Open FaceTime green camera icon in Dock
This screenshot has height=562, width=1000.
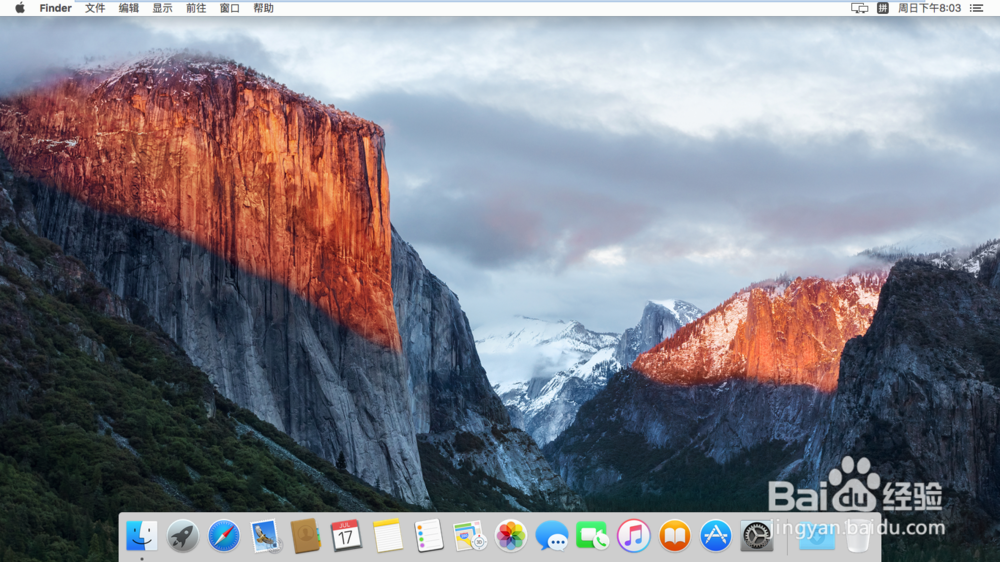point(592,535)
